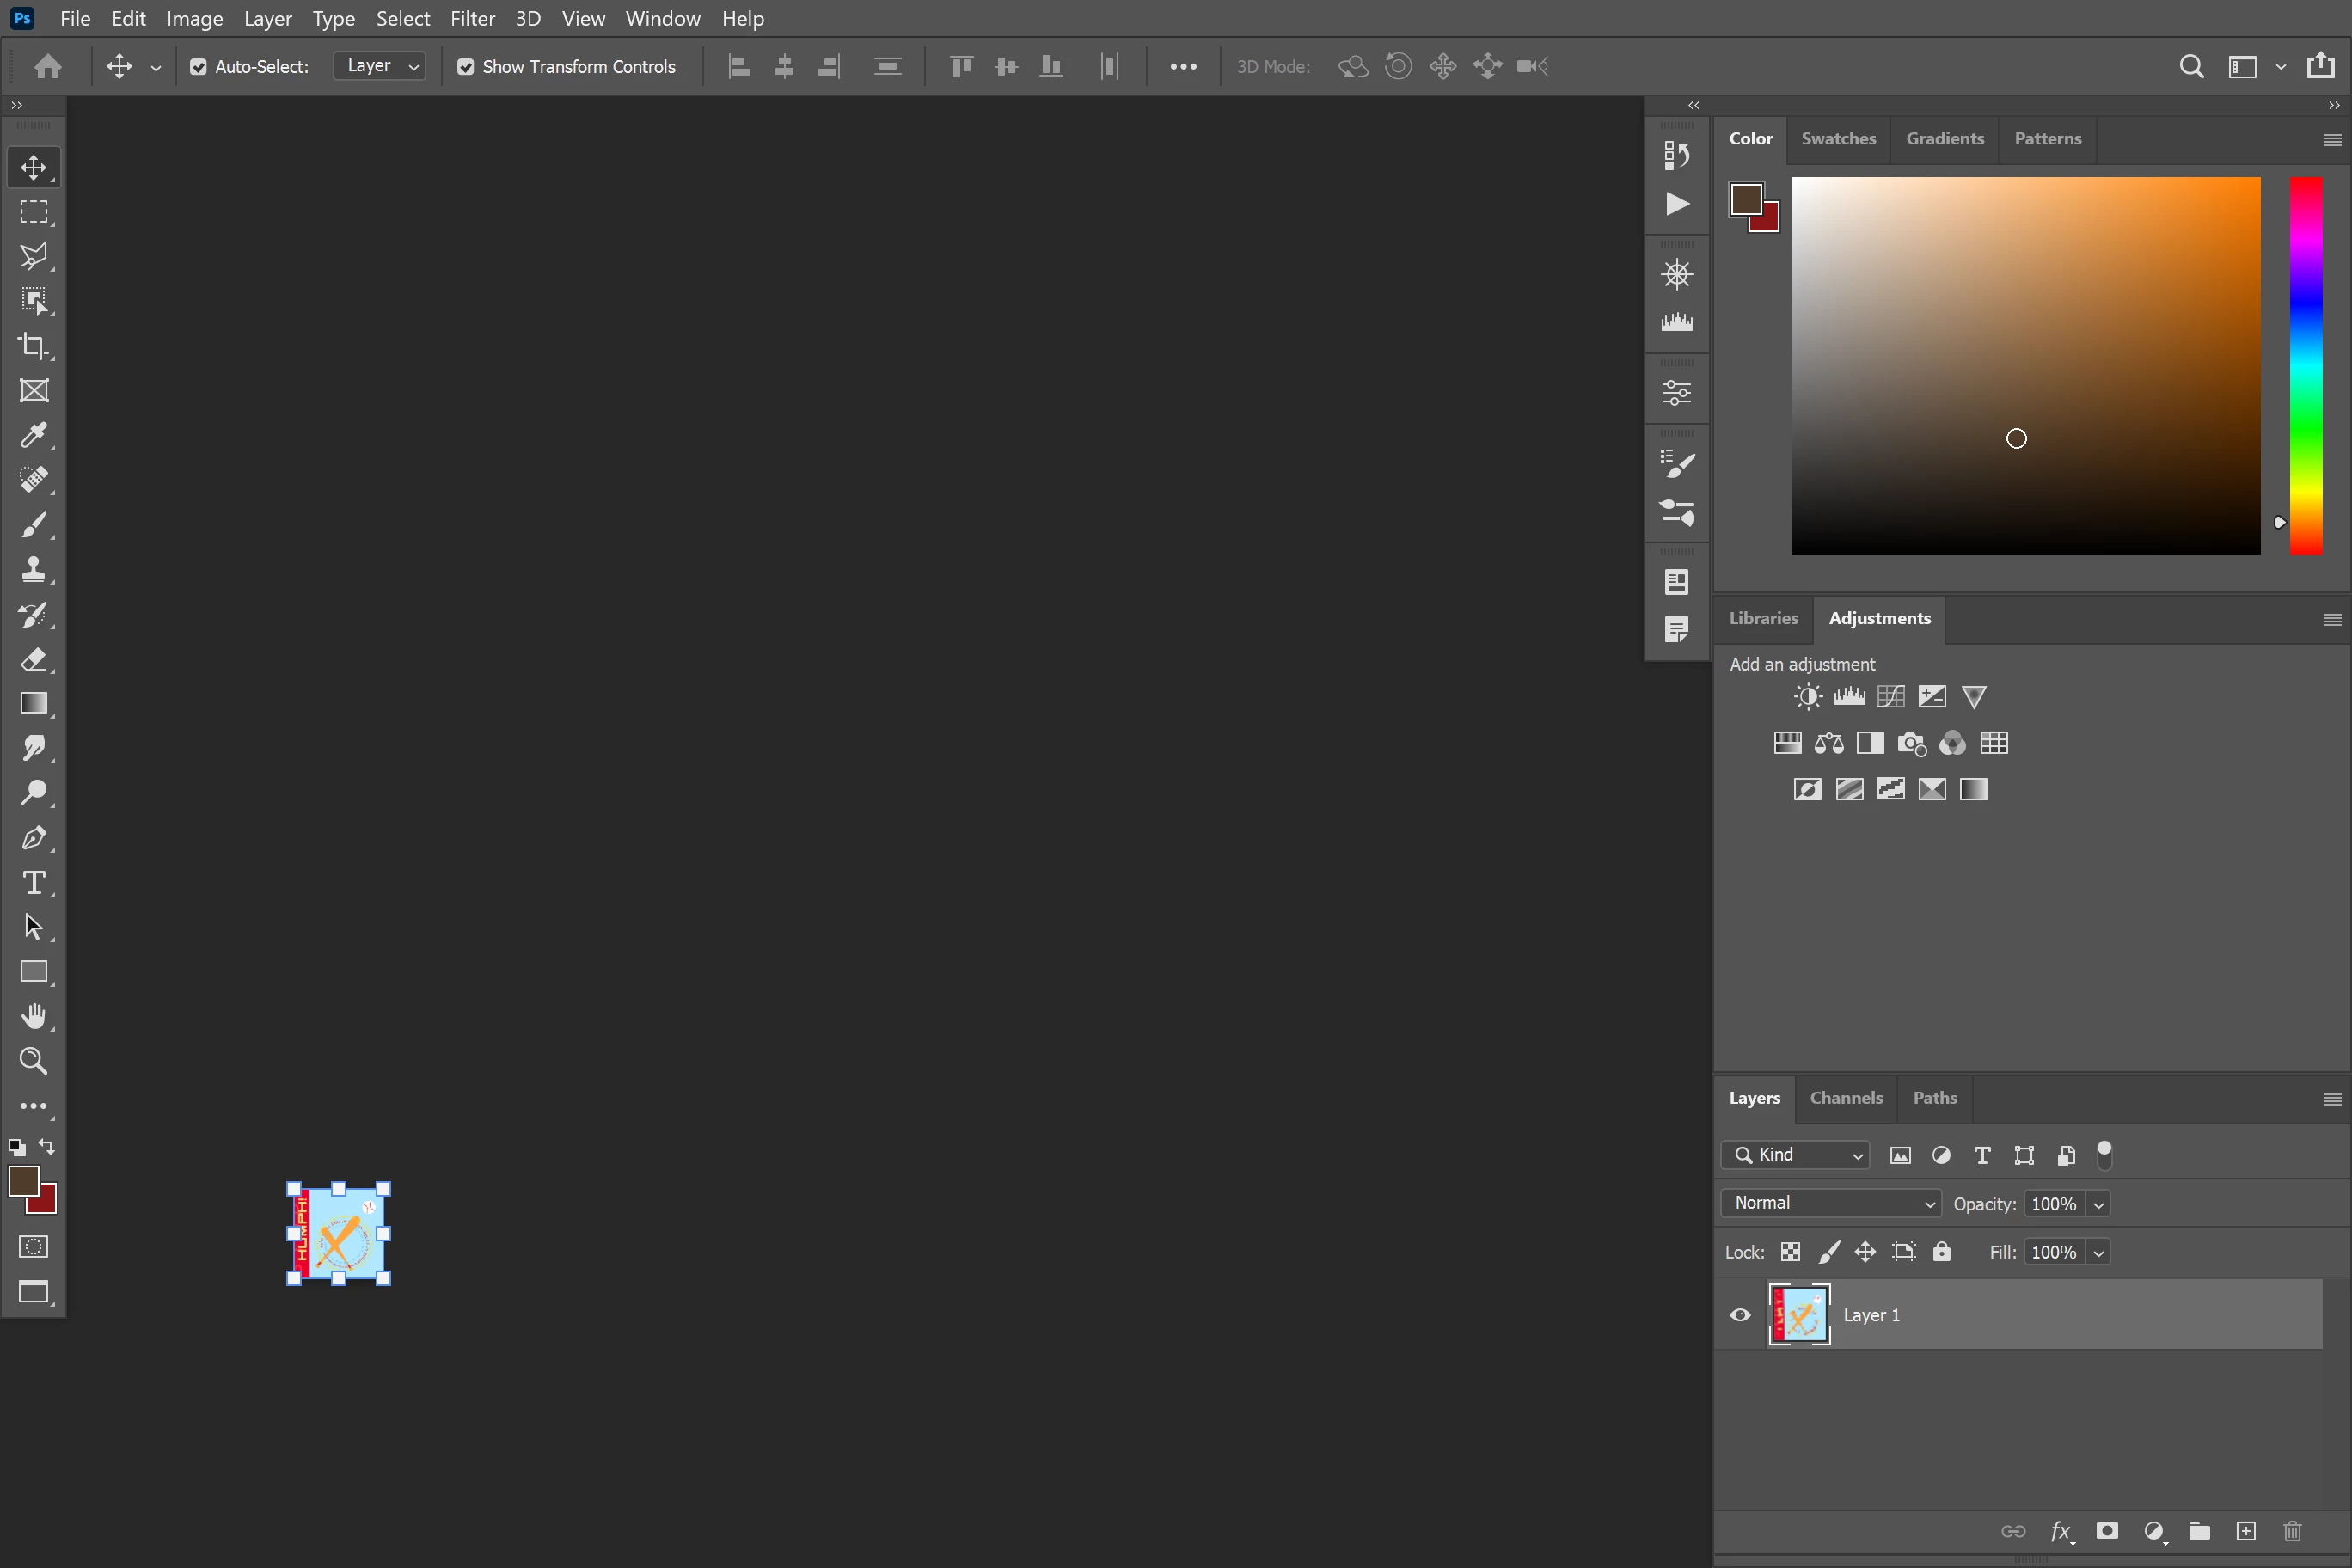The image size is (2352, 1568).
Task: Click the Zoom tool
Action: [x=33, y=1061]
